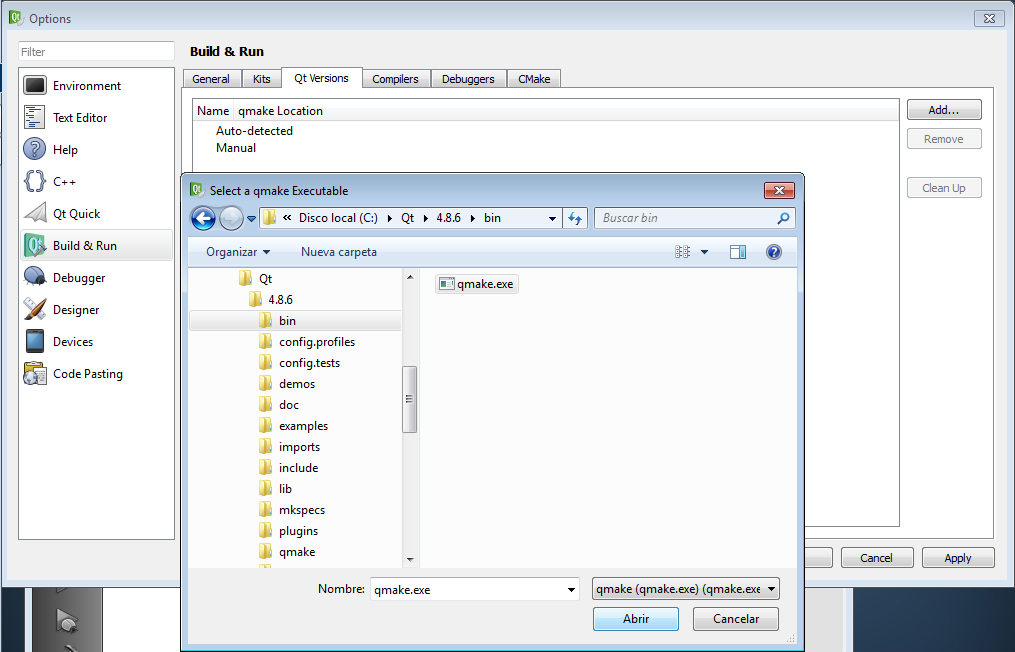Expand the Nombre filename dropdown
Image resolution: width=1015 pixels, height=652 pixels.
pos(572,589)
